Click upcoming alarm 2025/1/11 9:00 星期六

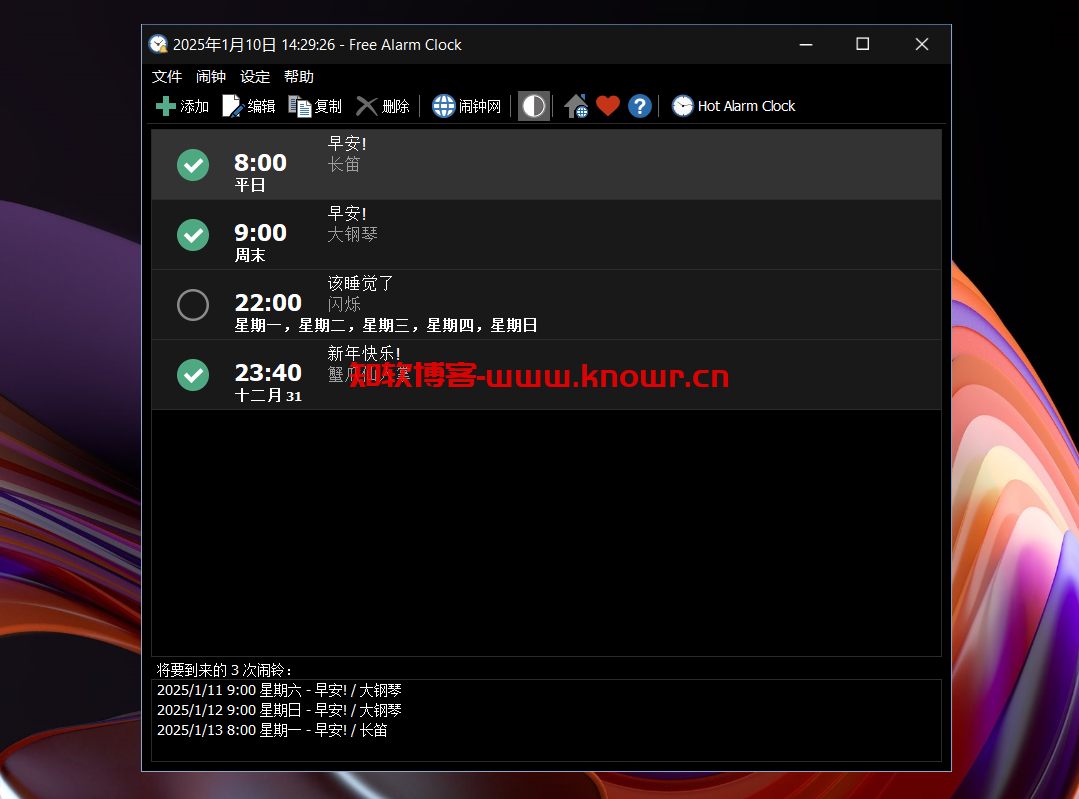click(x=279, y=690)
